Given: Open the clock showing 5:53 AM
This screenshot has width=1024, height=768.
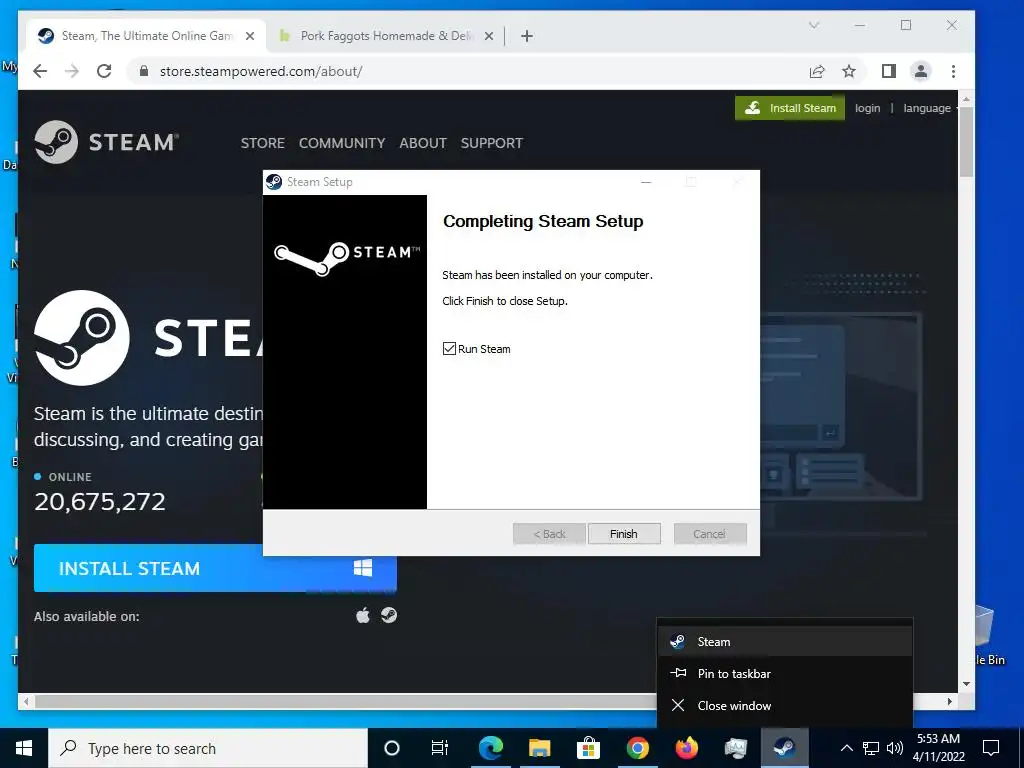Looking at the screenshot, I should coord(938,748).
